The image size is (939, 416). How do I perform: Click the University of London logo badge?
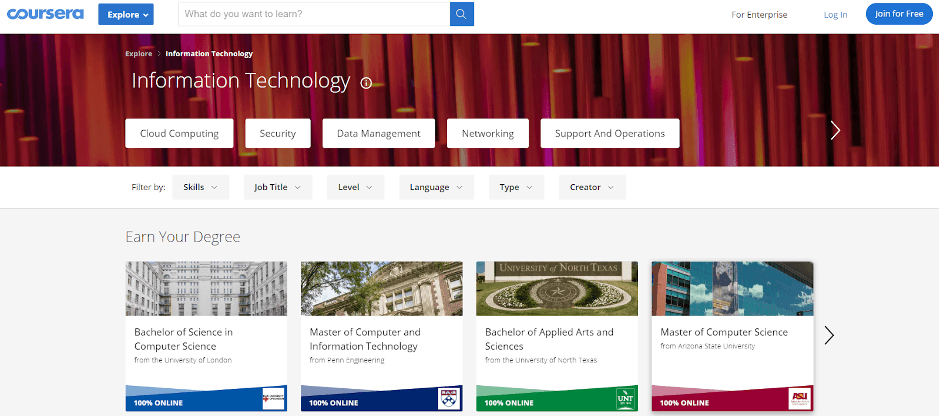coord(273,400)
